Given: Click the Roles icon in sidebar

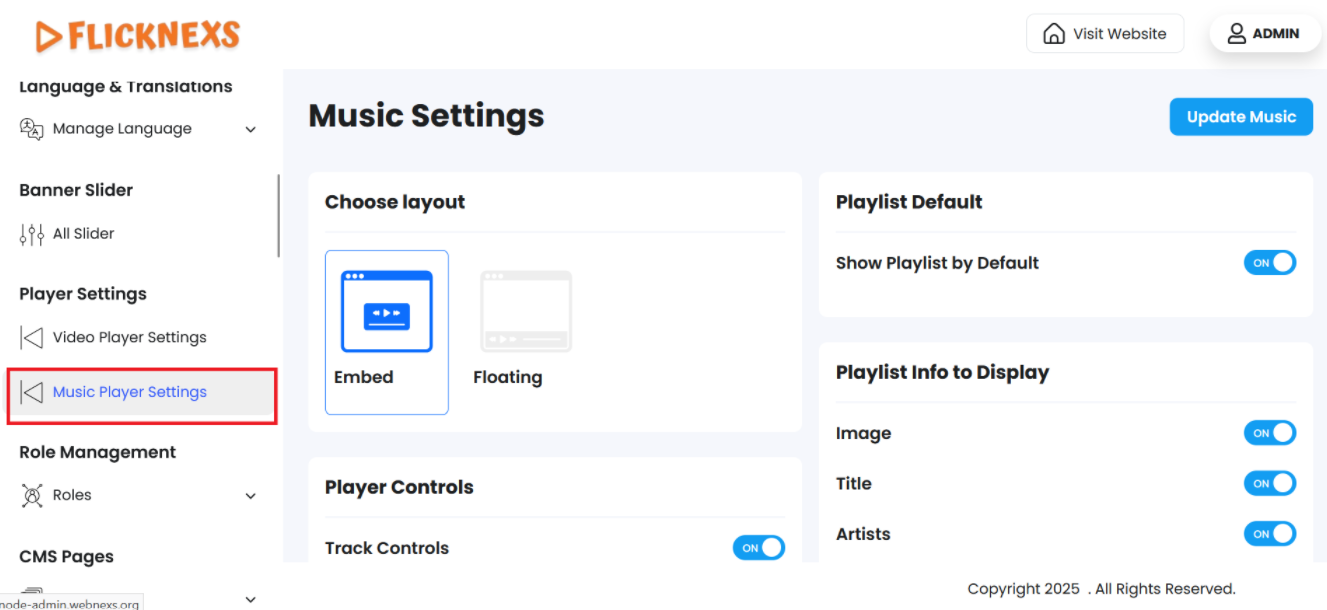Looking at the screenshot, I should pyautogui.click(x=32, y=495).
